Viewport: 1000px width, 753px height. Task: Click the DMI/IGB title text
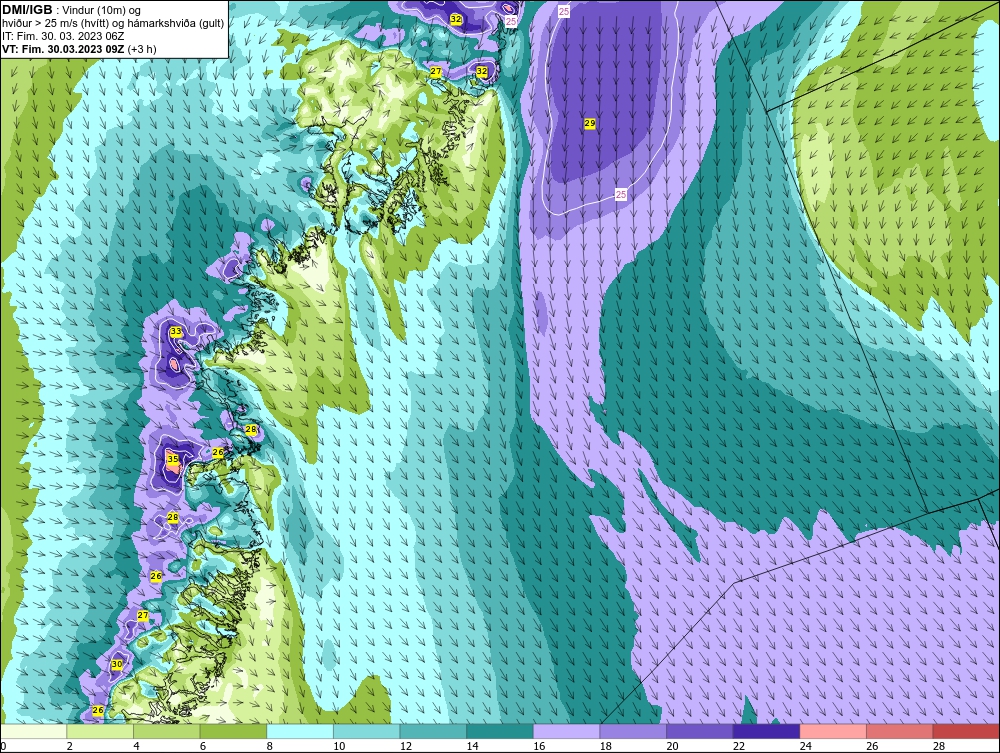click(27, 10)
